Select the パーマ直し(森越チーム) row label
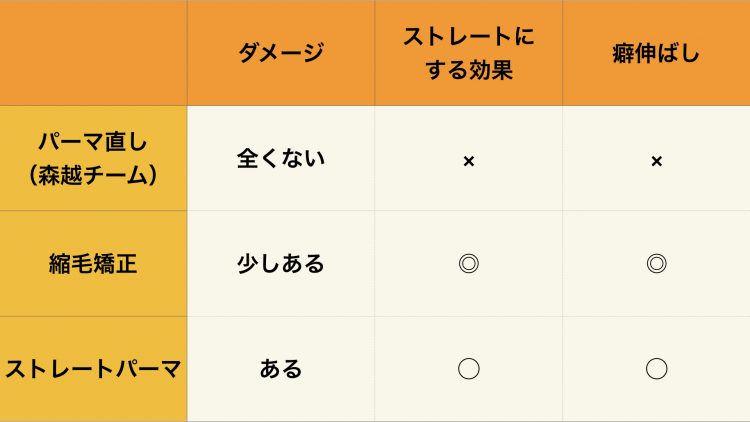 [x=93, y=158]
